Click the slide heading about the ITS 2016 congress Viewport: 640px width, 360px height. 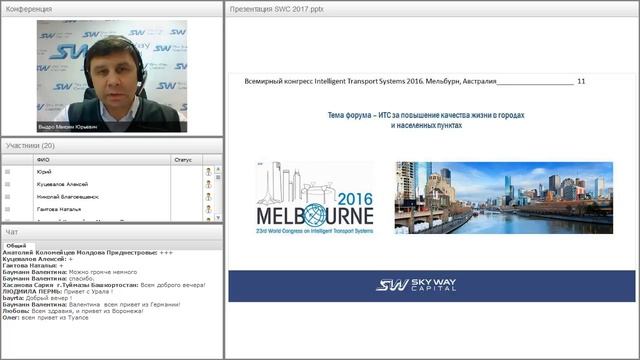click(370, 81)
